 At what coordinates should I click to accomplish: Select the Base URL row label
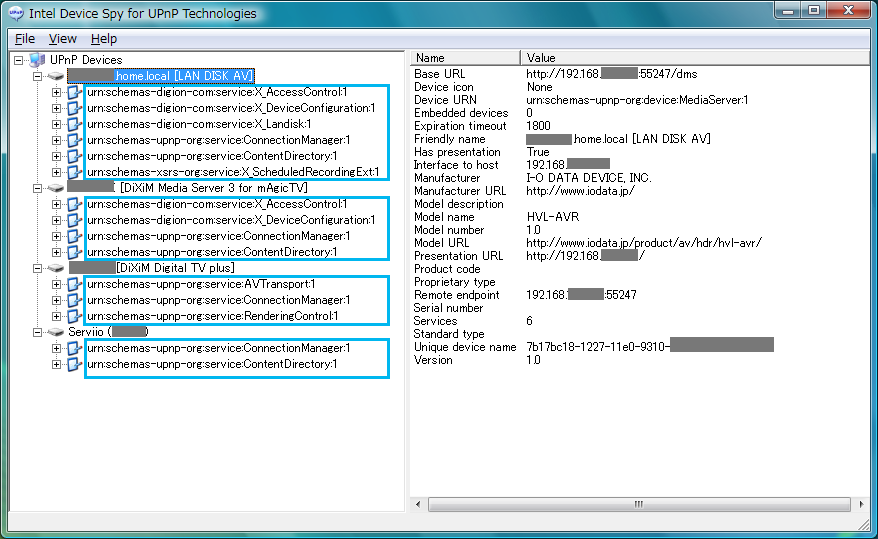click(x=440, y=74)
